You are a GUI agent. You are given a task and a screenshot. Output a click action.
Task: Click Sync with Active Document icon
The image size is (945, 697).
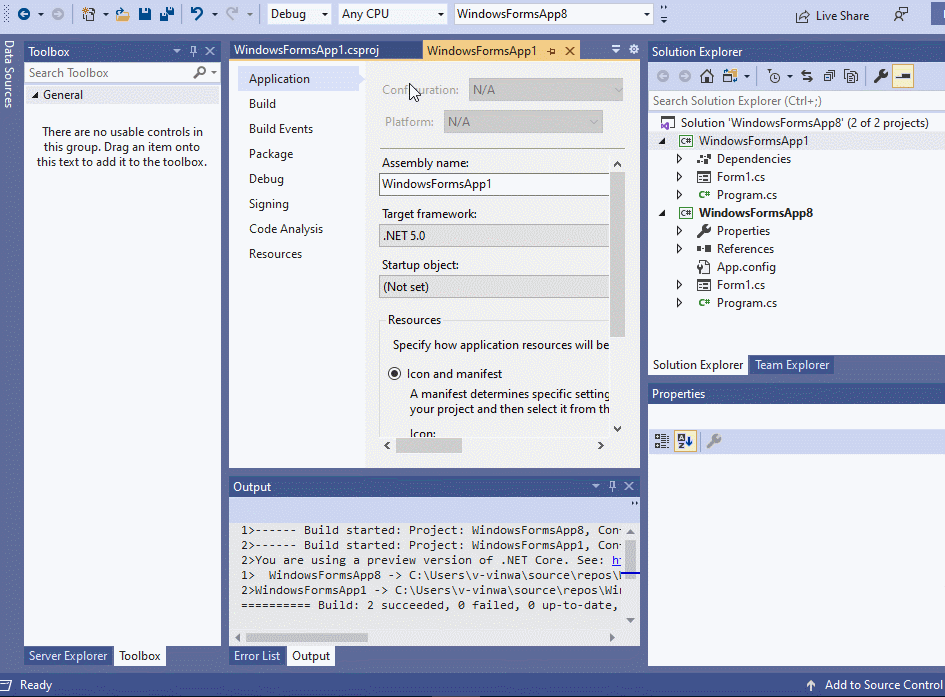click(807, 76)
